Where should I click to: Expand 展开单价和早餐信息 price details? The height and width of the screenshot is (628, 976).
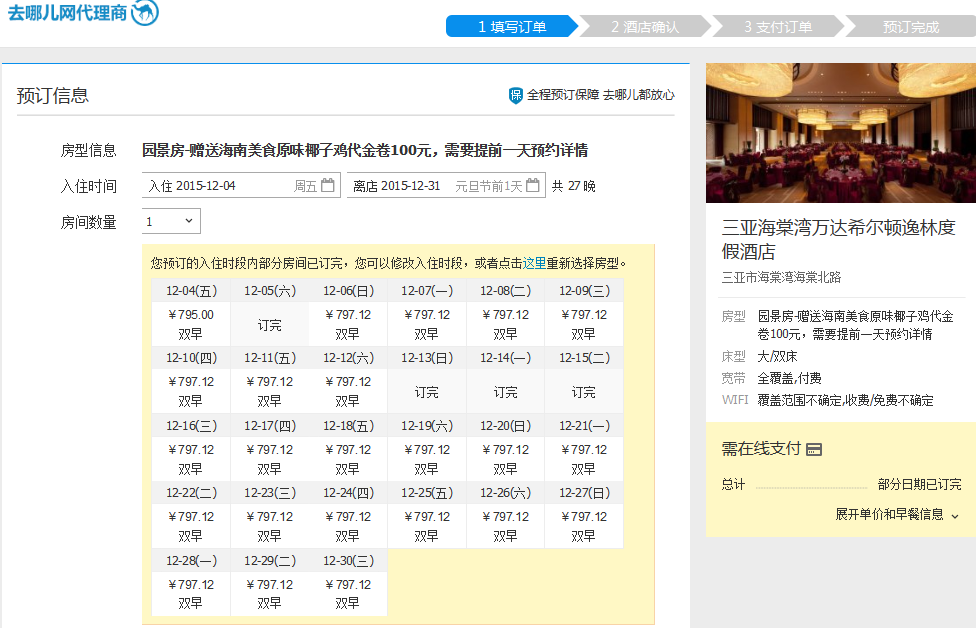coord(897,514)
